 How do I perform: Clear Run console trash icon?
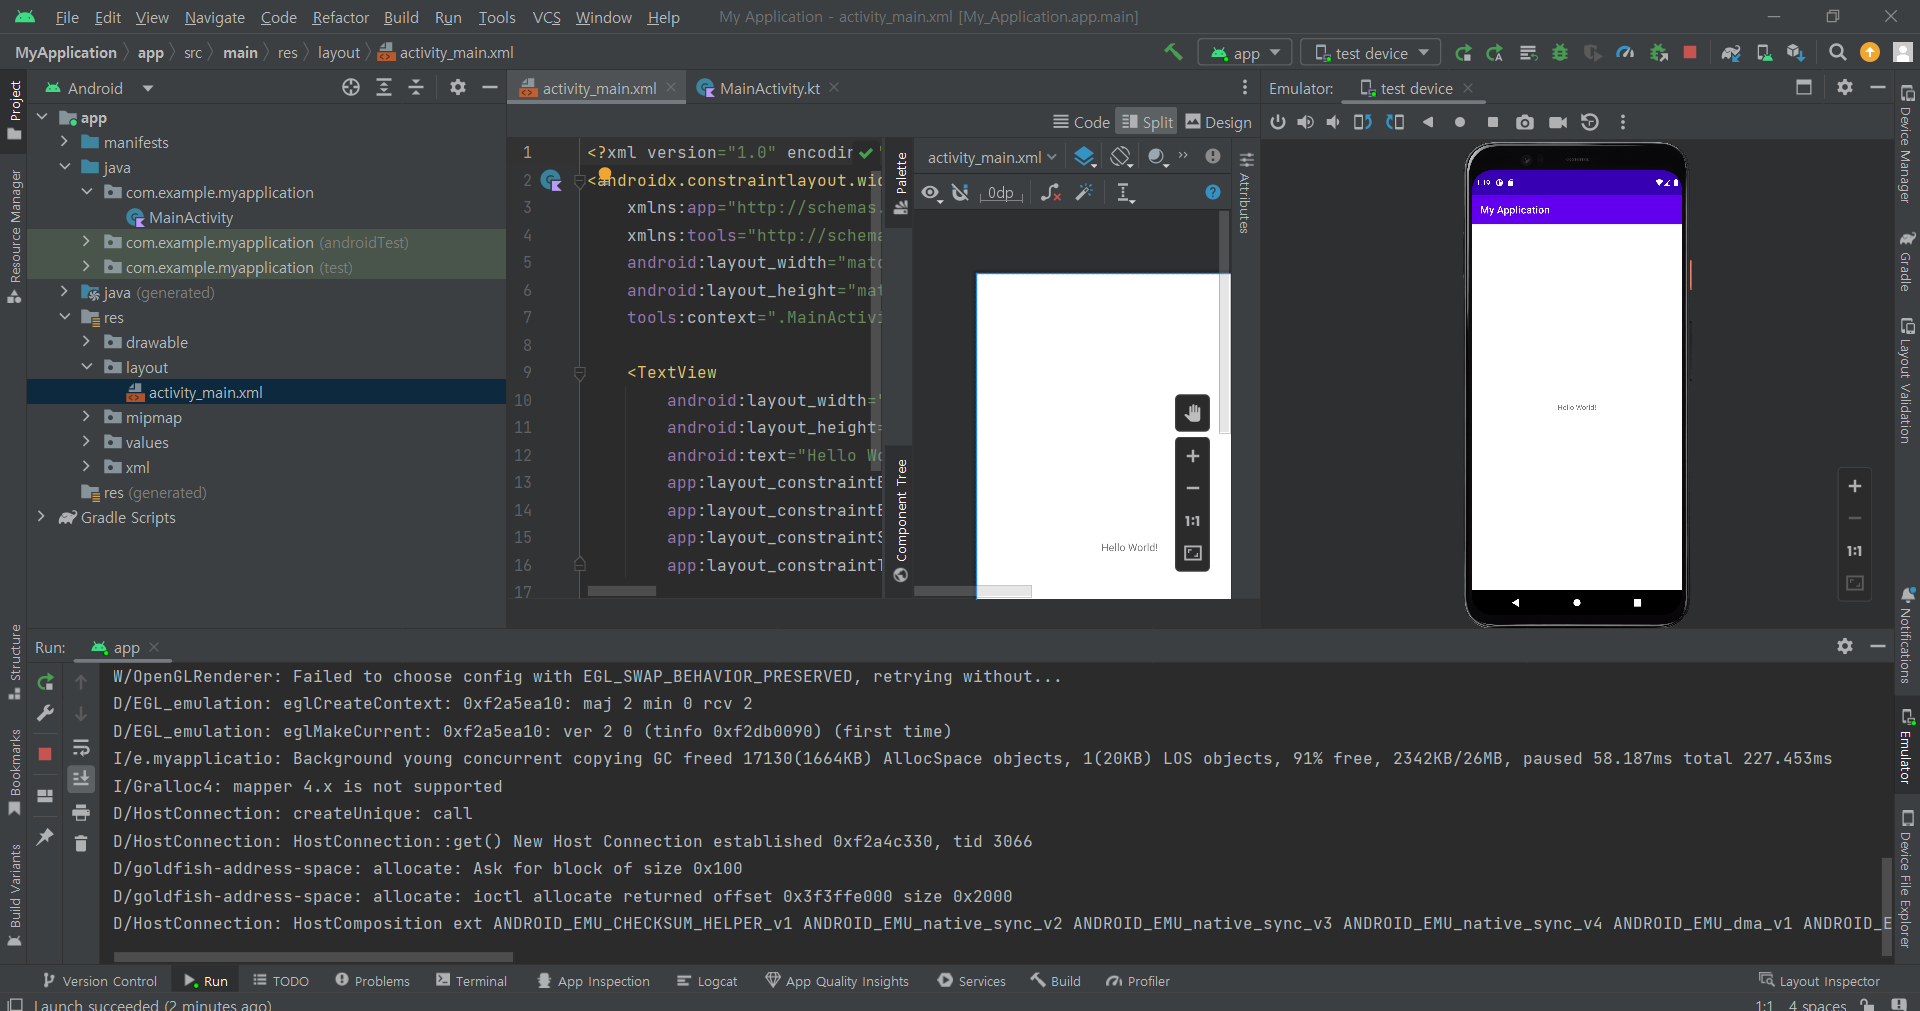tap(81, 844)
